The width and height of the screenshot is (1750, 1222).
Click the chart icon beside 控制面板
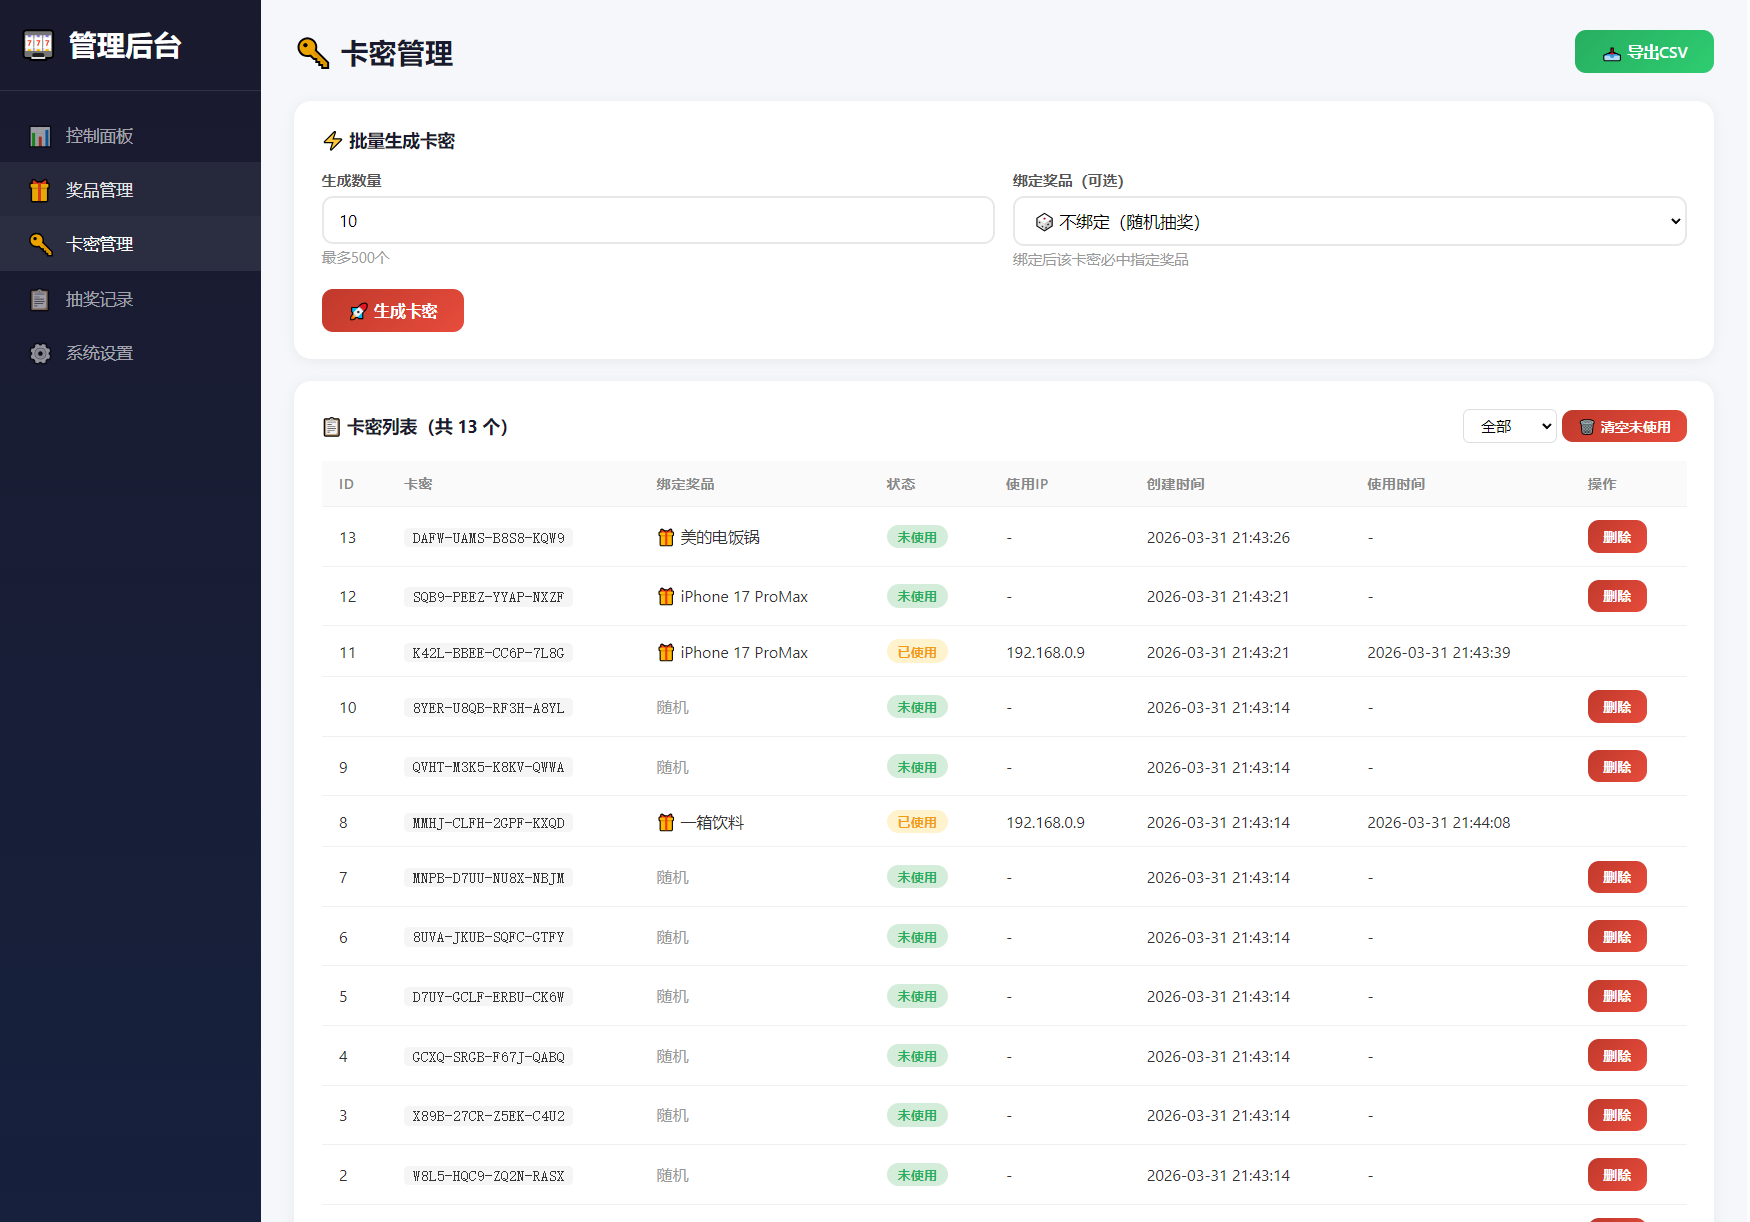pyautogui.click(x=39, y=136)
